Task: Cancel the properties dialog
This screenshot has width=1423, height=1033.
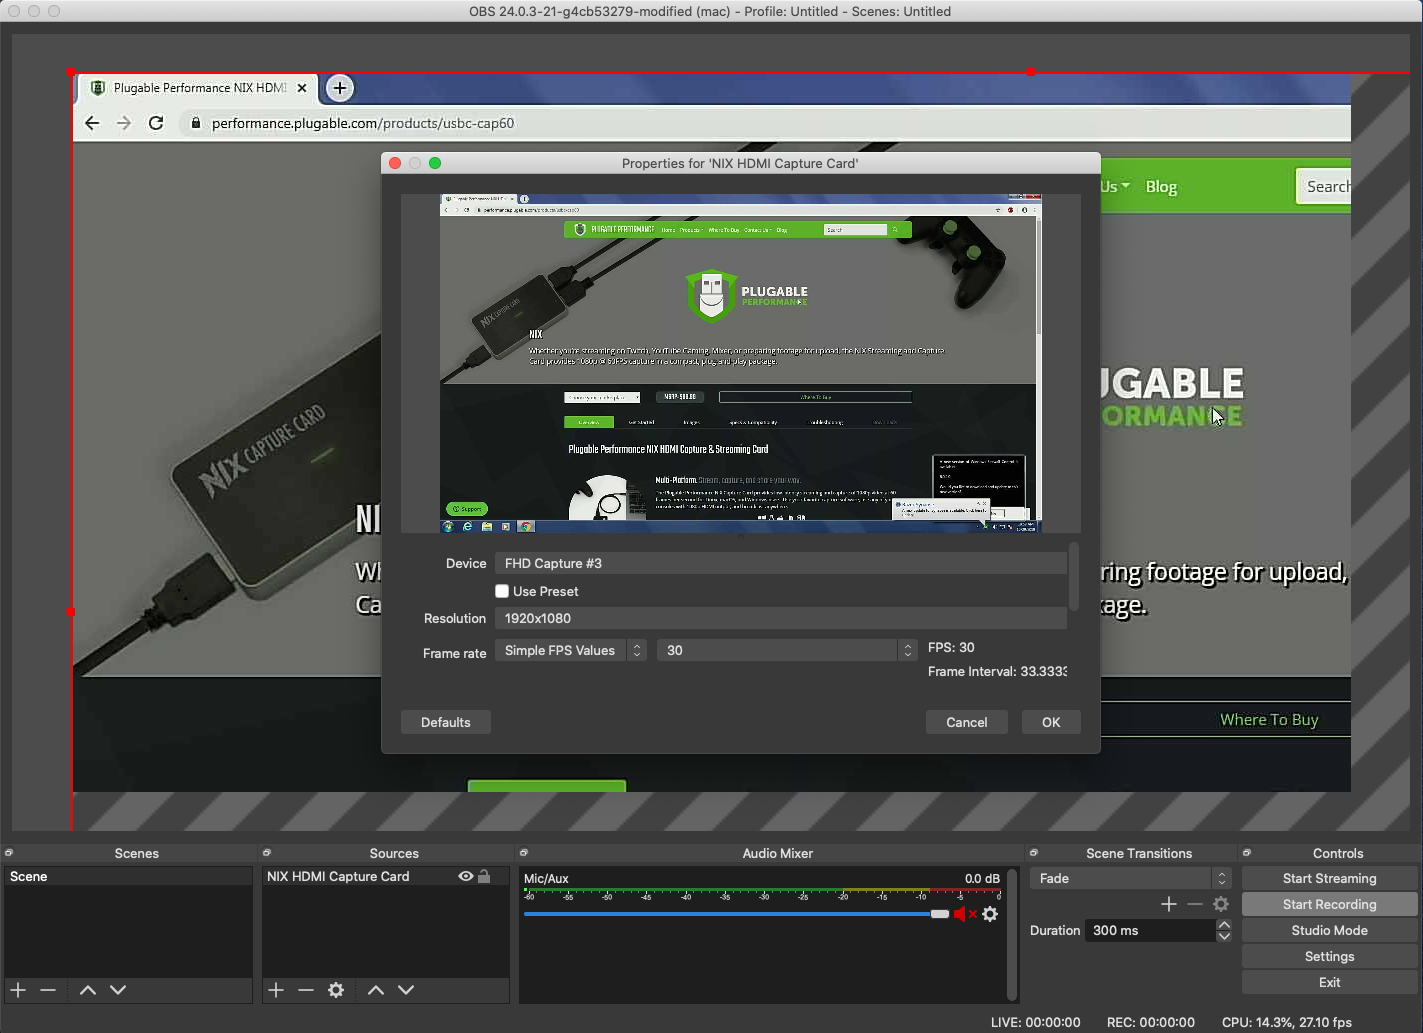Action: click(967, 722)
